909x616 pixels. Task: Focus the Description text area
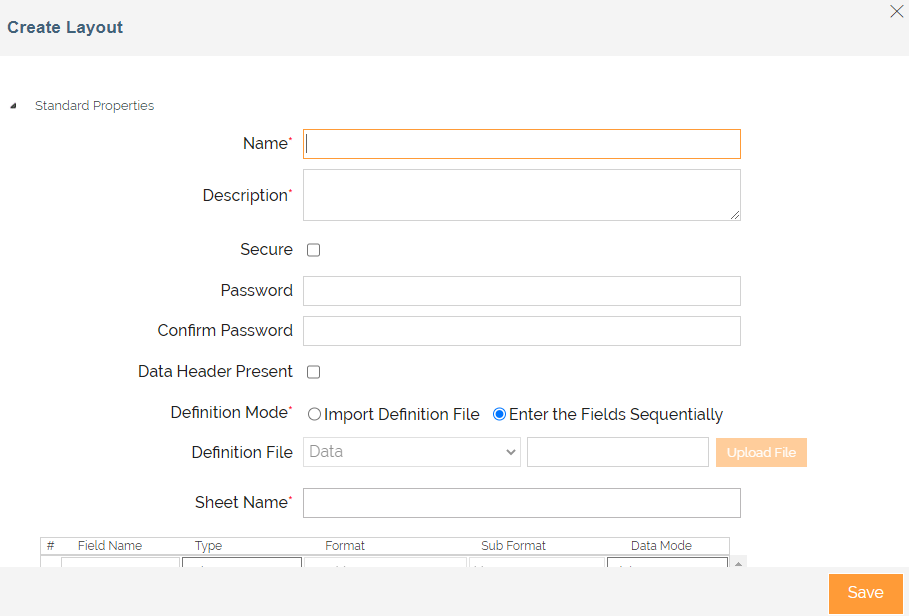(521, 195)
